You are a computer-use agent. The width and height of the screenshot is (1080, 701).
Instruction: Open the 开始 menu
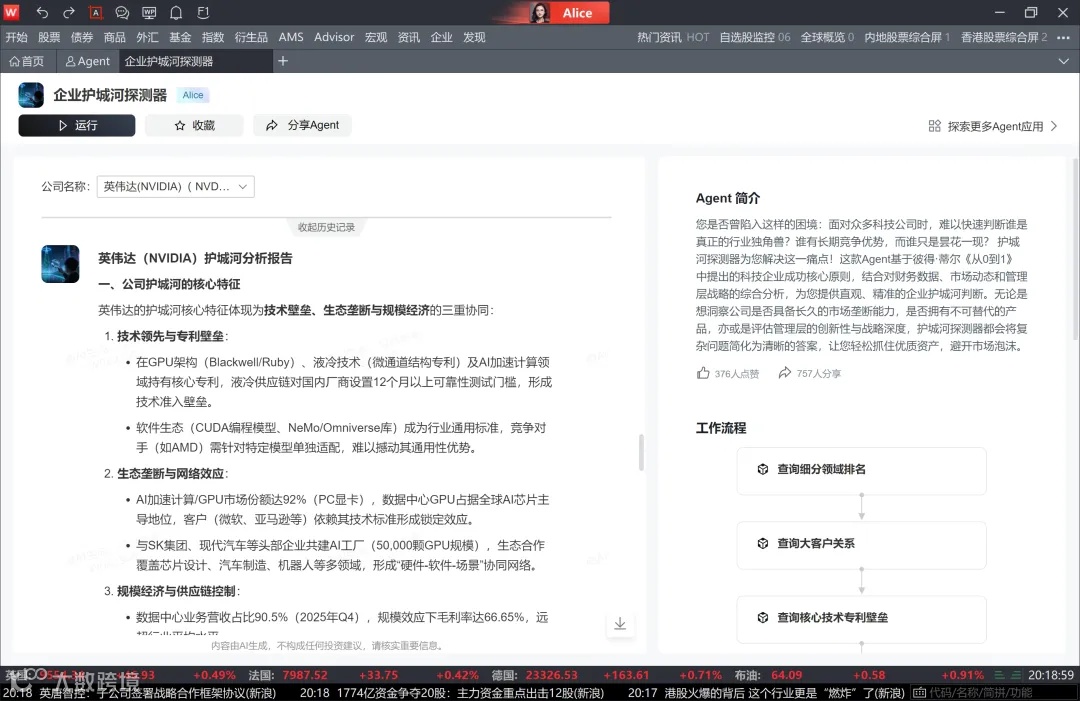[x=17, y=37]
